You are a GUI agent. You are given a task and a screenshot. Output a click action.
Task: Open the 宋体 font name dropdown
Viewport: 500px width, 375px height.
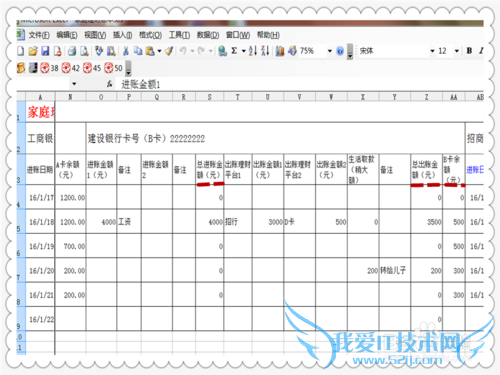432,51
